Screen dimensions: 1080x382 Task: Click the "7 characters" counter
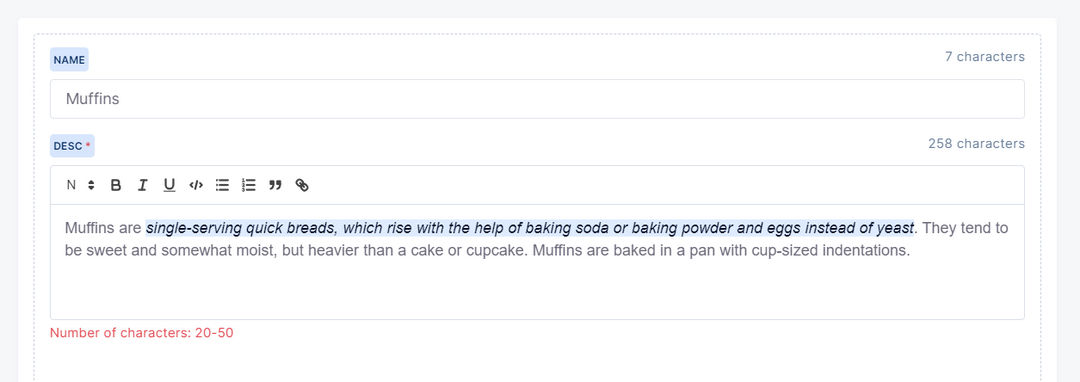(984, 57)
